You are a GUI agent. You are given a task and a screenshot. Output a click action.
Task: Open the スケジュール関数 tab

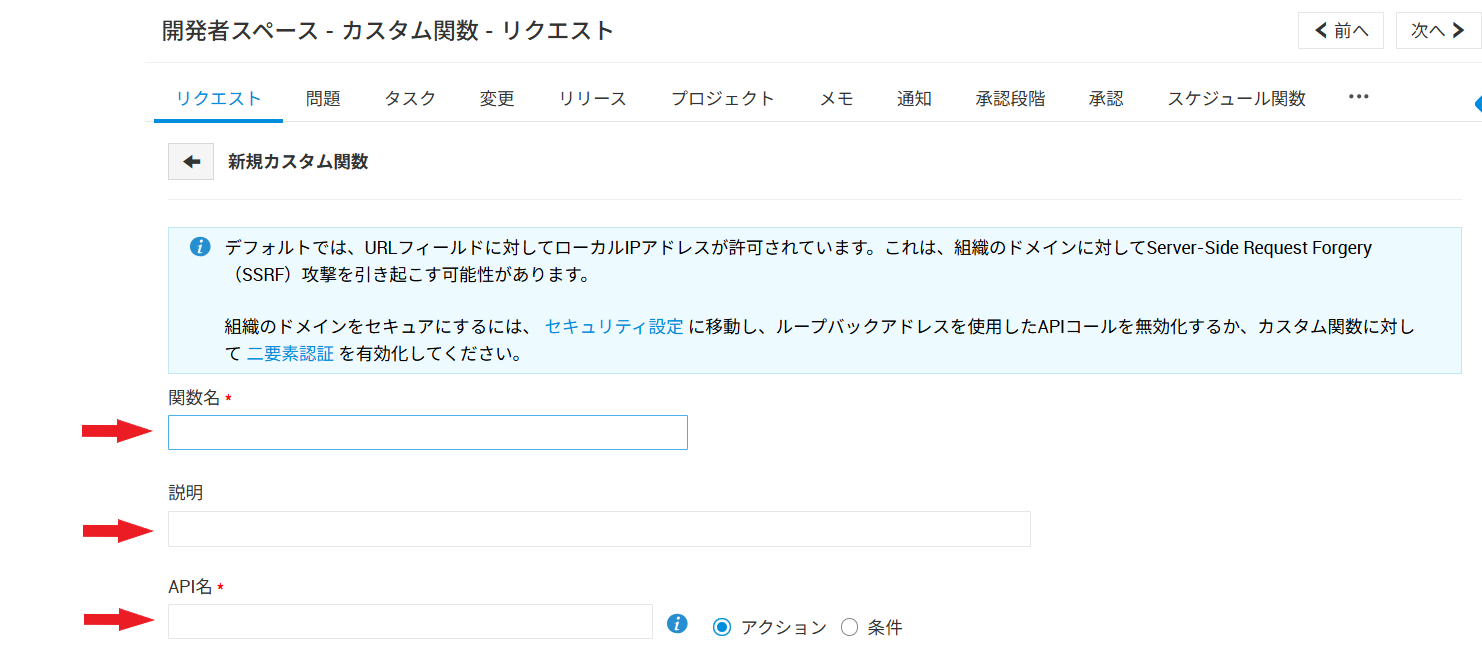(x=1236, y=99)
